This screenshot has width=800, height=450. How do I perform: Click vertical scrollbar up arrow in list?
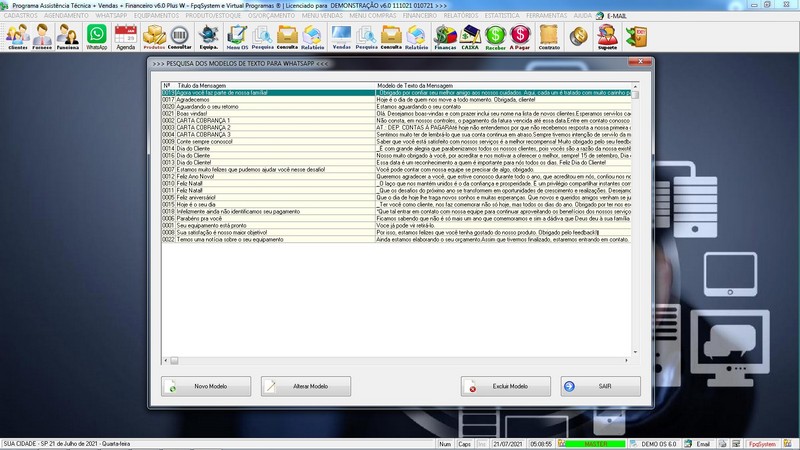coord(635,86)
